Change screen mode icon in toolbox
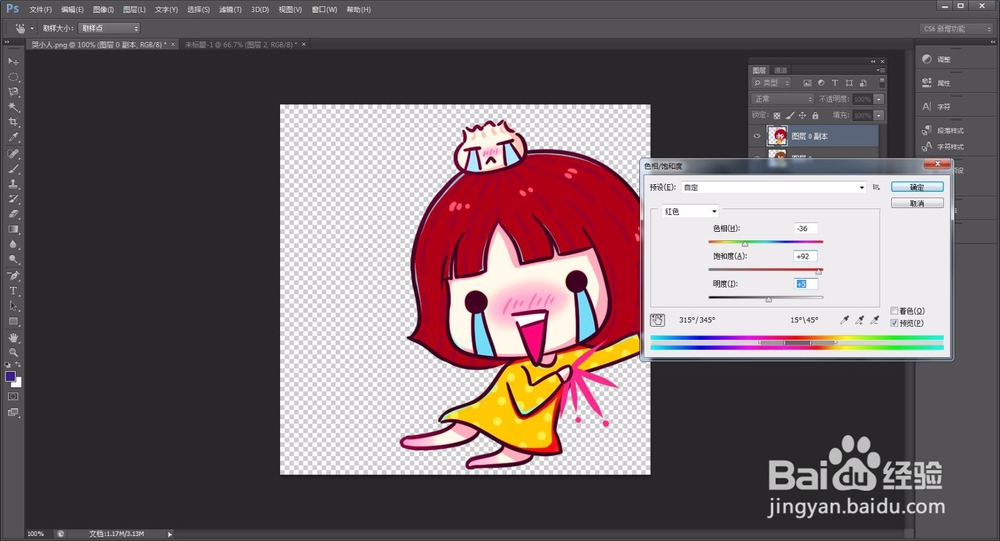The height and width of the screenshot is (541, 1000). coord(13,412)
